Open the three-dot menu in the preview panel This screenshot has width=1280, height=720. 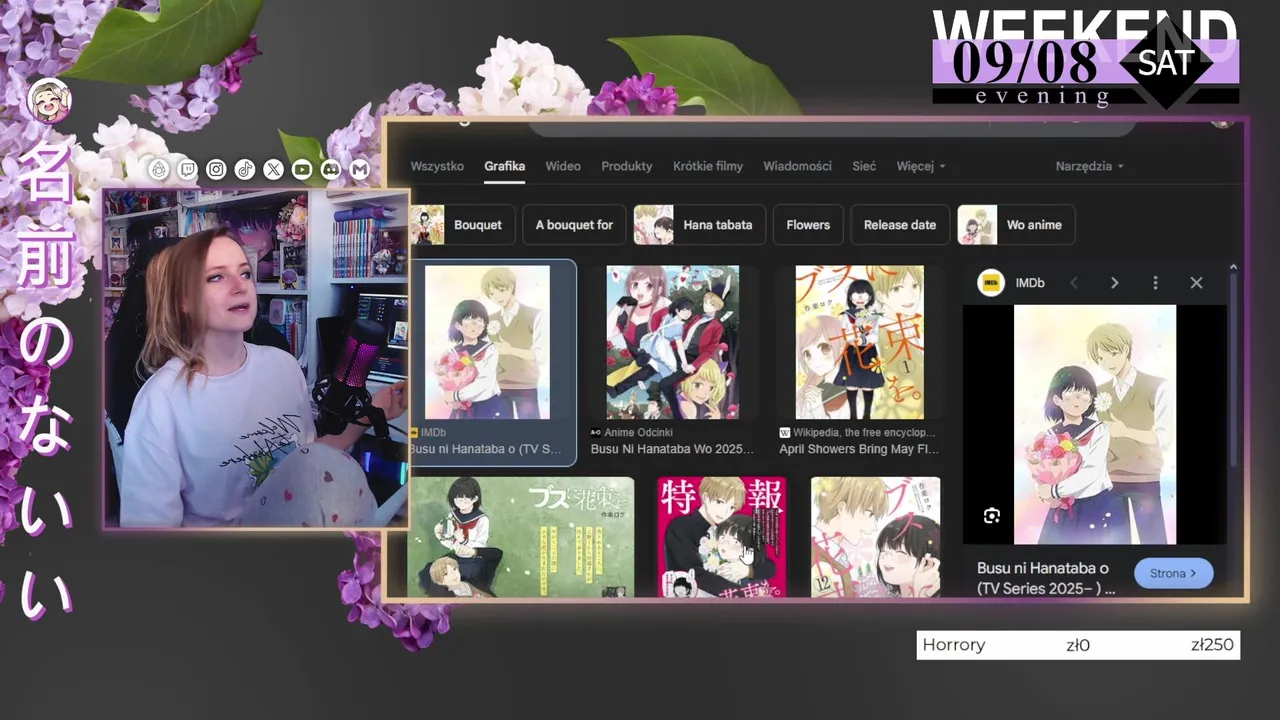pos(1155,283)
